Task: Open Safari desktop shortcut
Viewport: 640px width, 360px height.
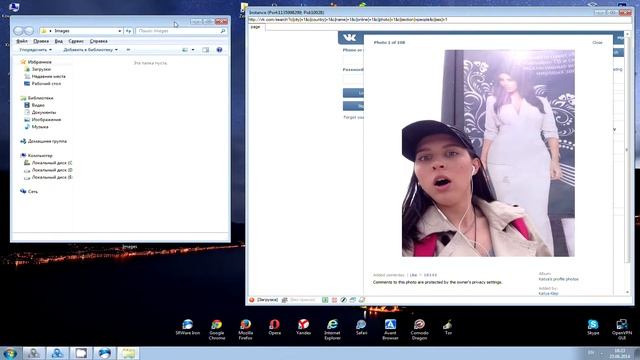Action: [x=361, y=328]
